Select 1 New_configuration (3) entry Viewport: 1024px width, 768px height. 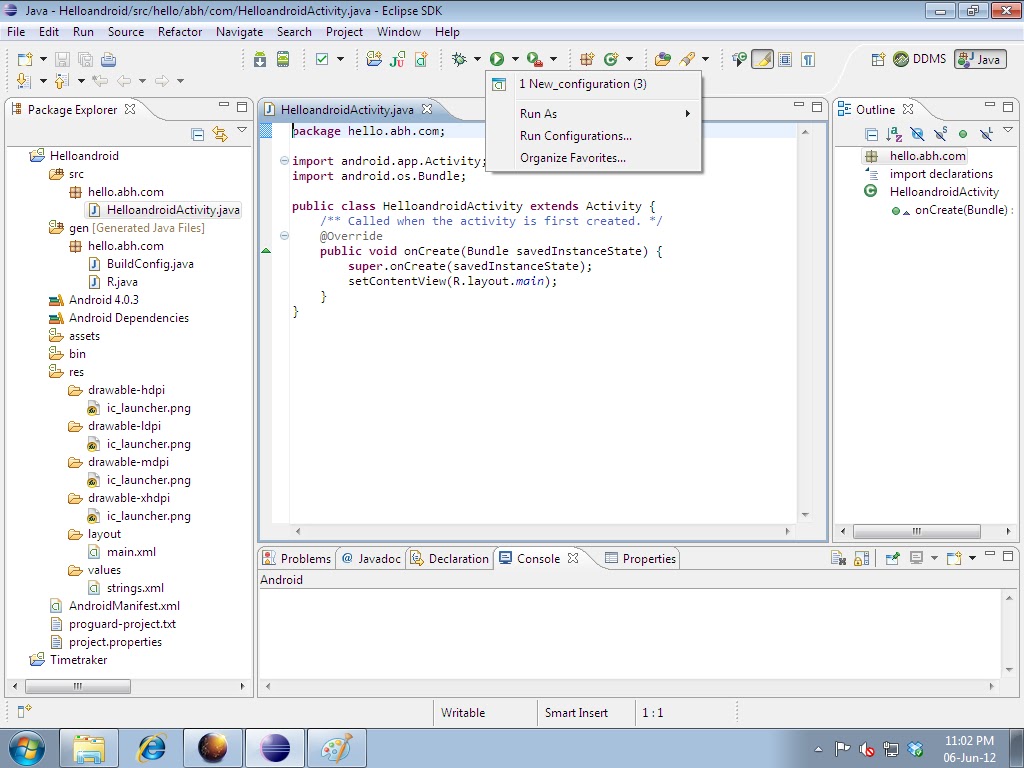(x=593, y=84)
